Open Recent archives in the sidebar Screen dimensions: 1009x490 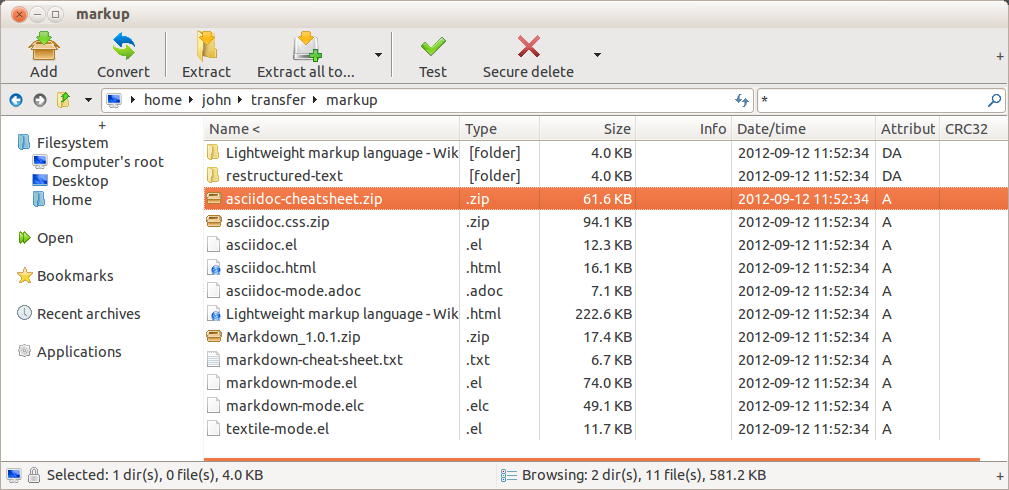[x=88, y=314]
